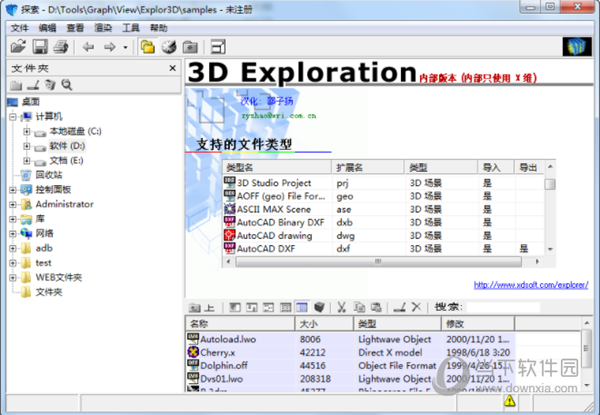Go forward with the right arrow
This screenshot has width=600, height=415.
coord(110,47)
